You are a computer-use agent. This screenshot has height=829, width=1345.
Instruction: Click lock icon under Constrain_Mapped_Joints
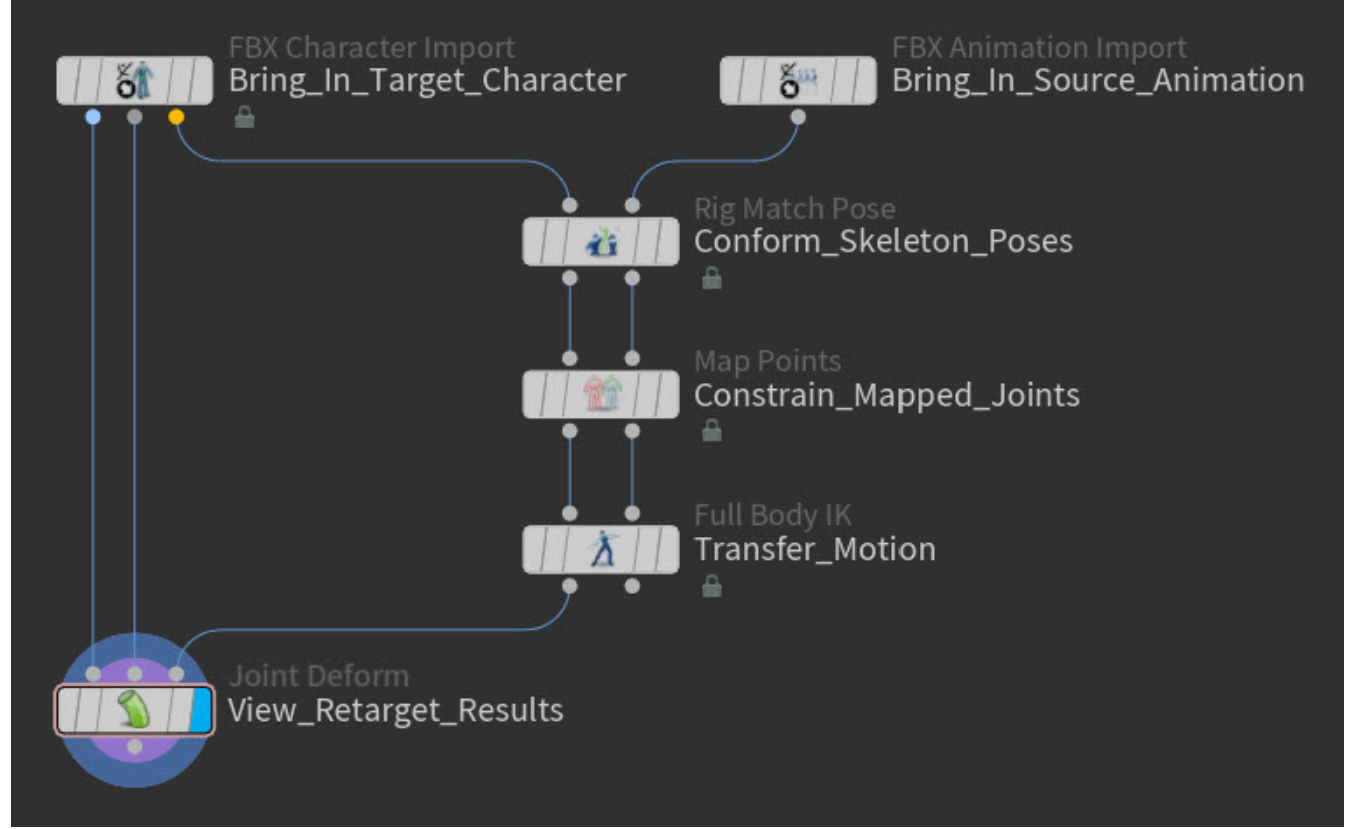point(711,432)
